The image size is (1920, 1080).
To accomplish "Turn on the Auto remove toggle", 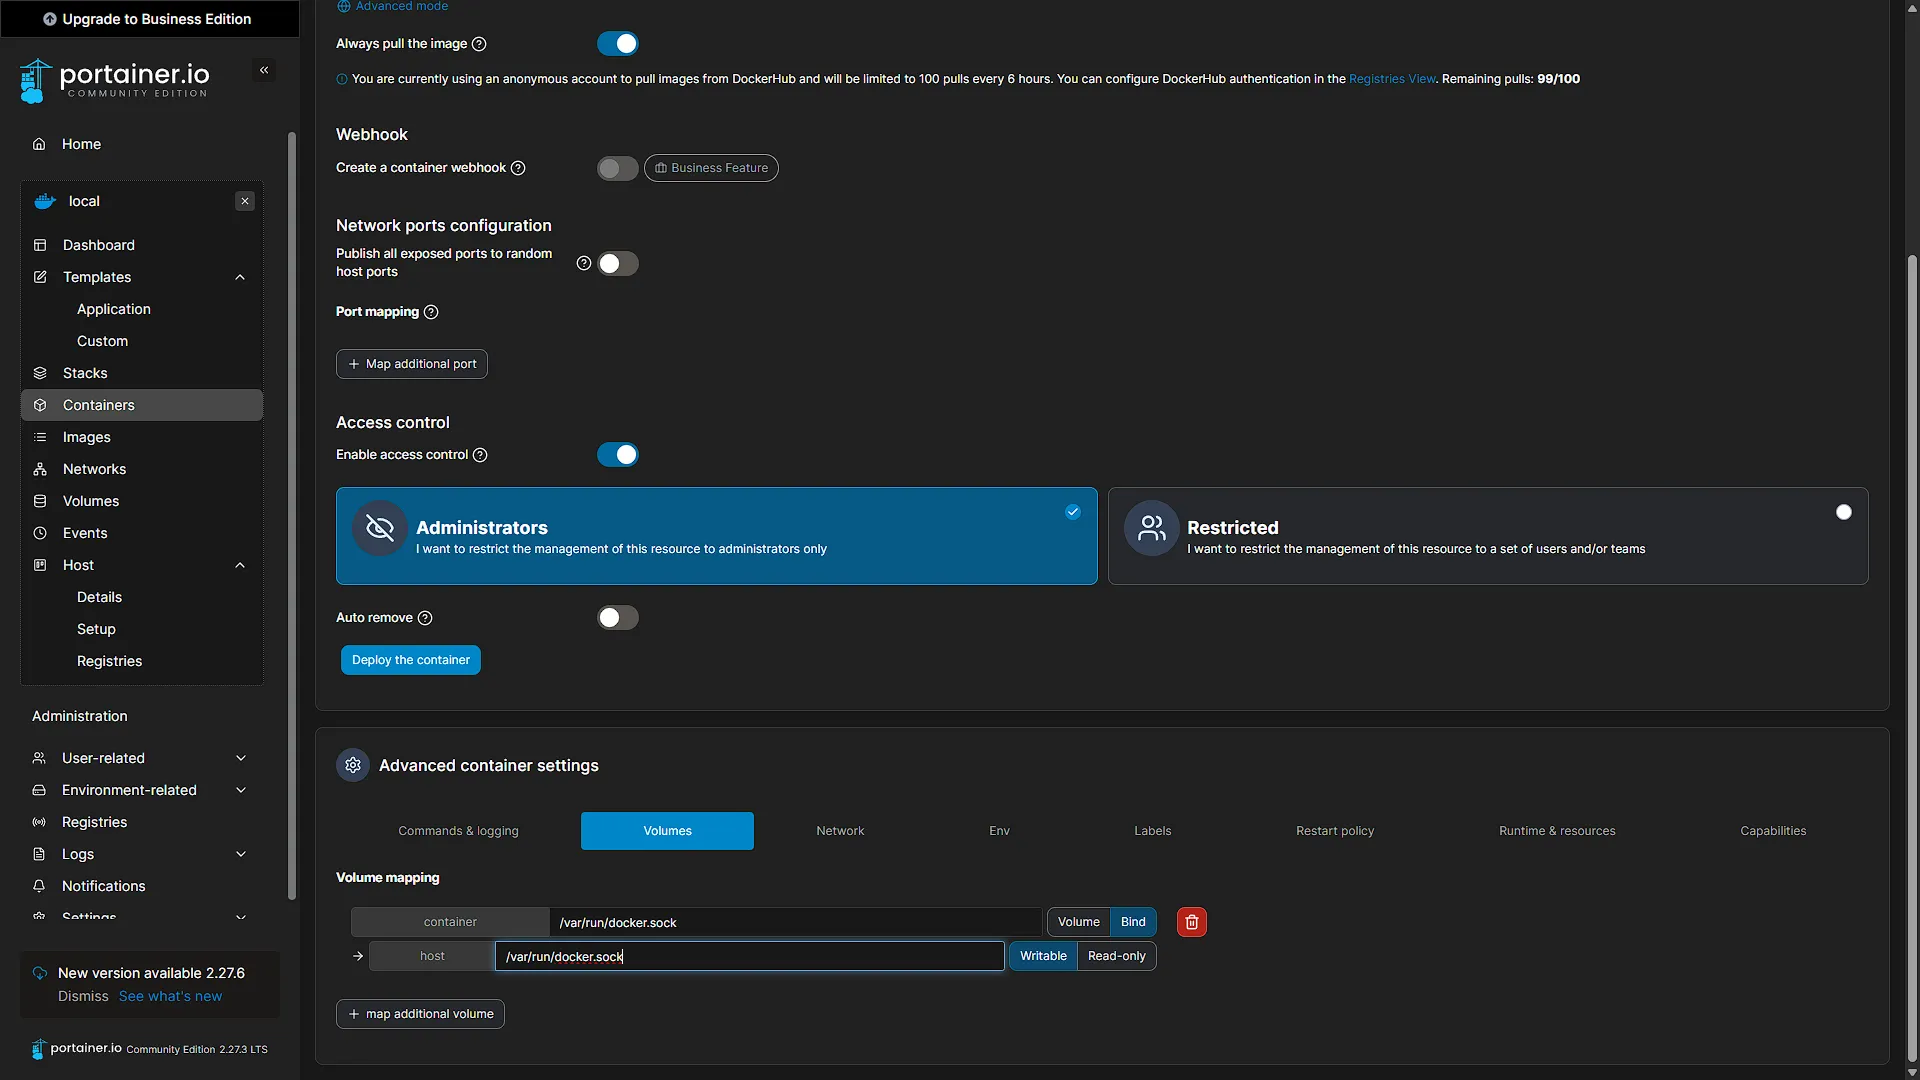I will pos(617,618).
